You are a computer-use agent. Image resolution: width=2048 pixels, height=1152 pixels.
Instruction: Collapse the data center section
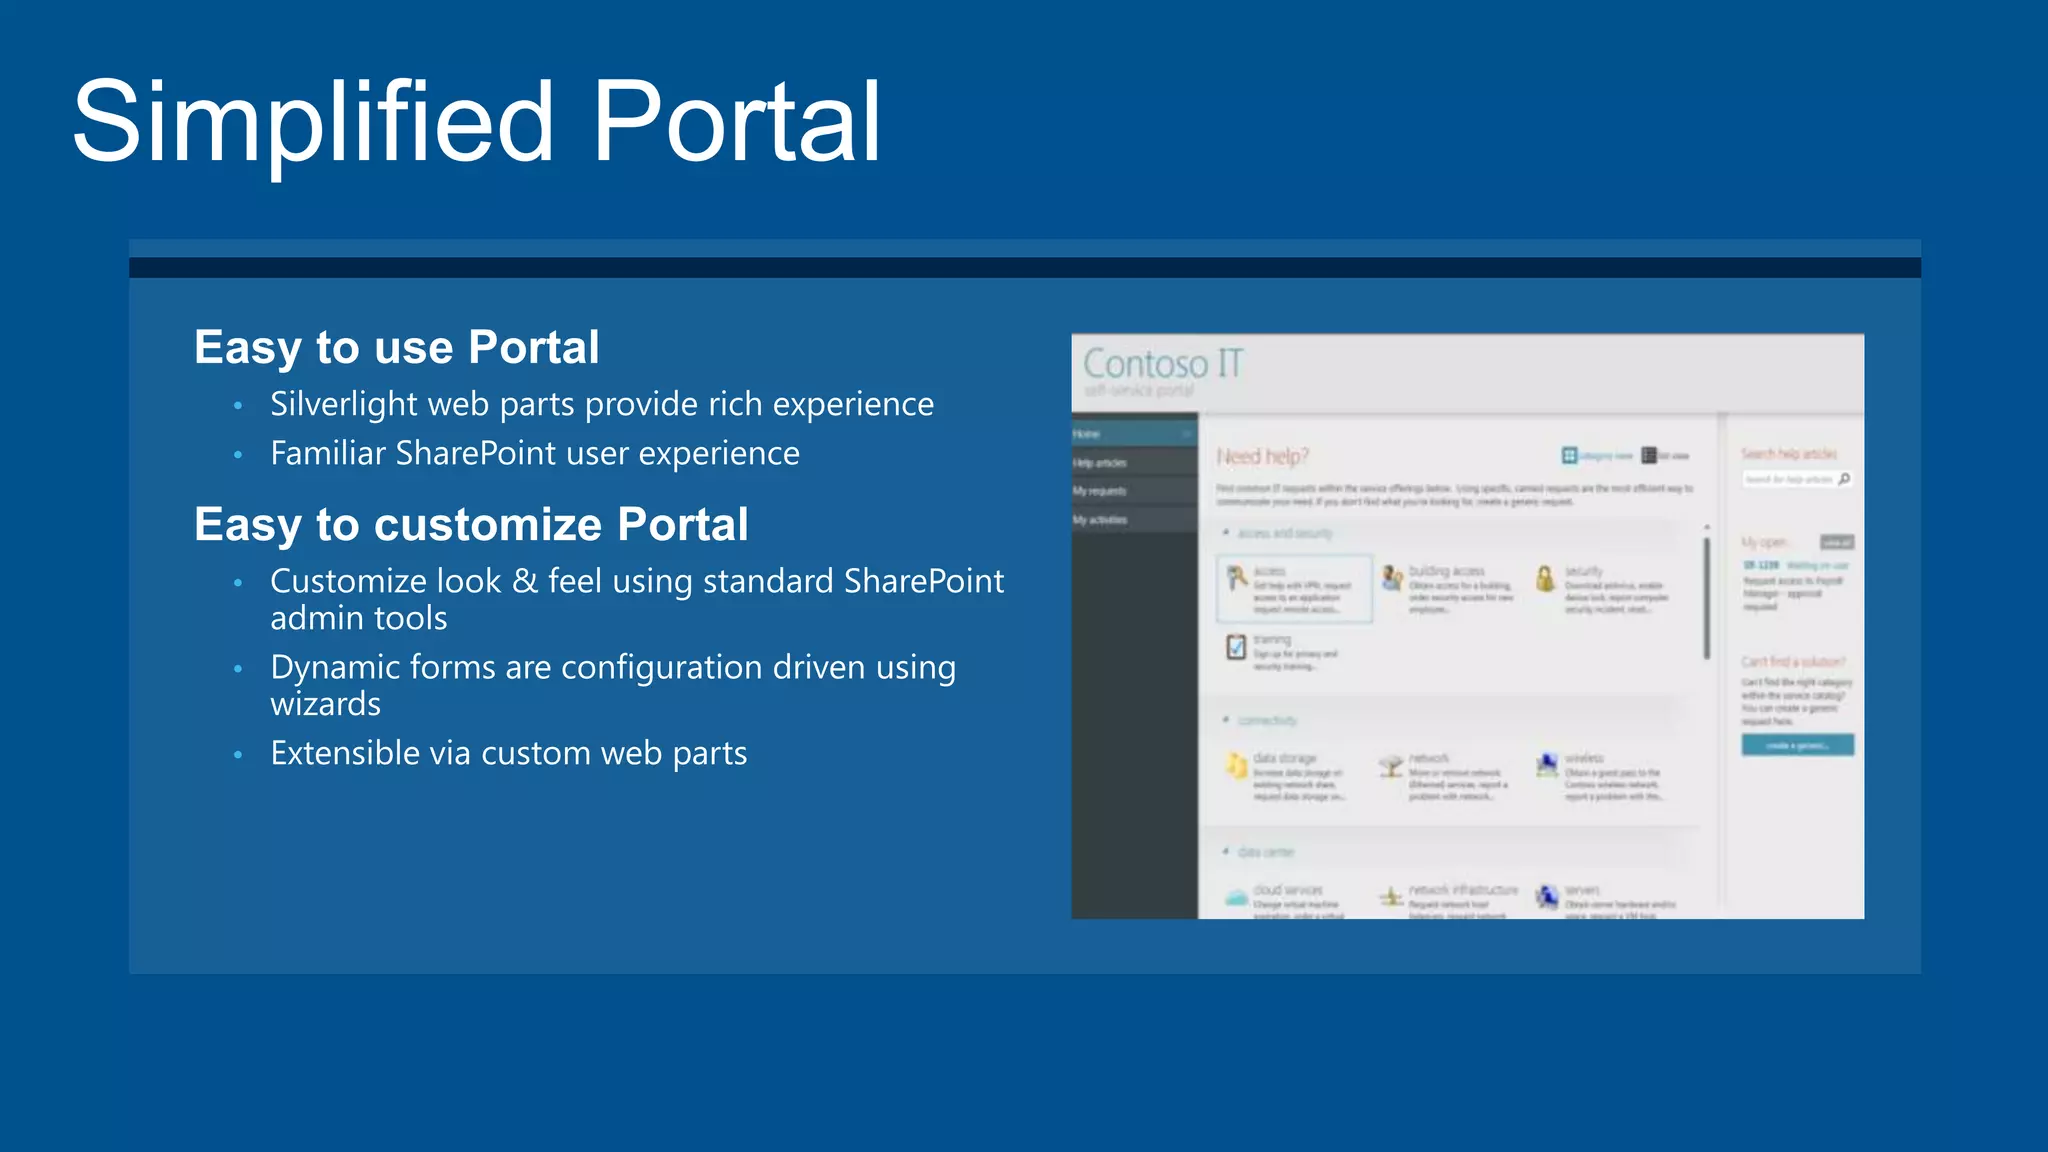(1227, 852)
